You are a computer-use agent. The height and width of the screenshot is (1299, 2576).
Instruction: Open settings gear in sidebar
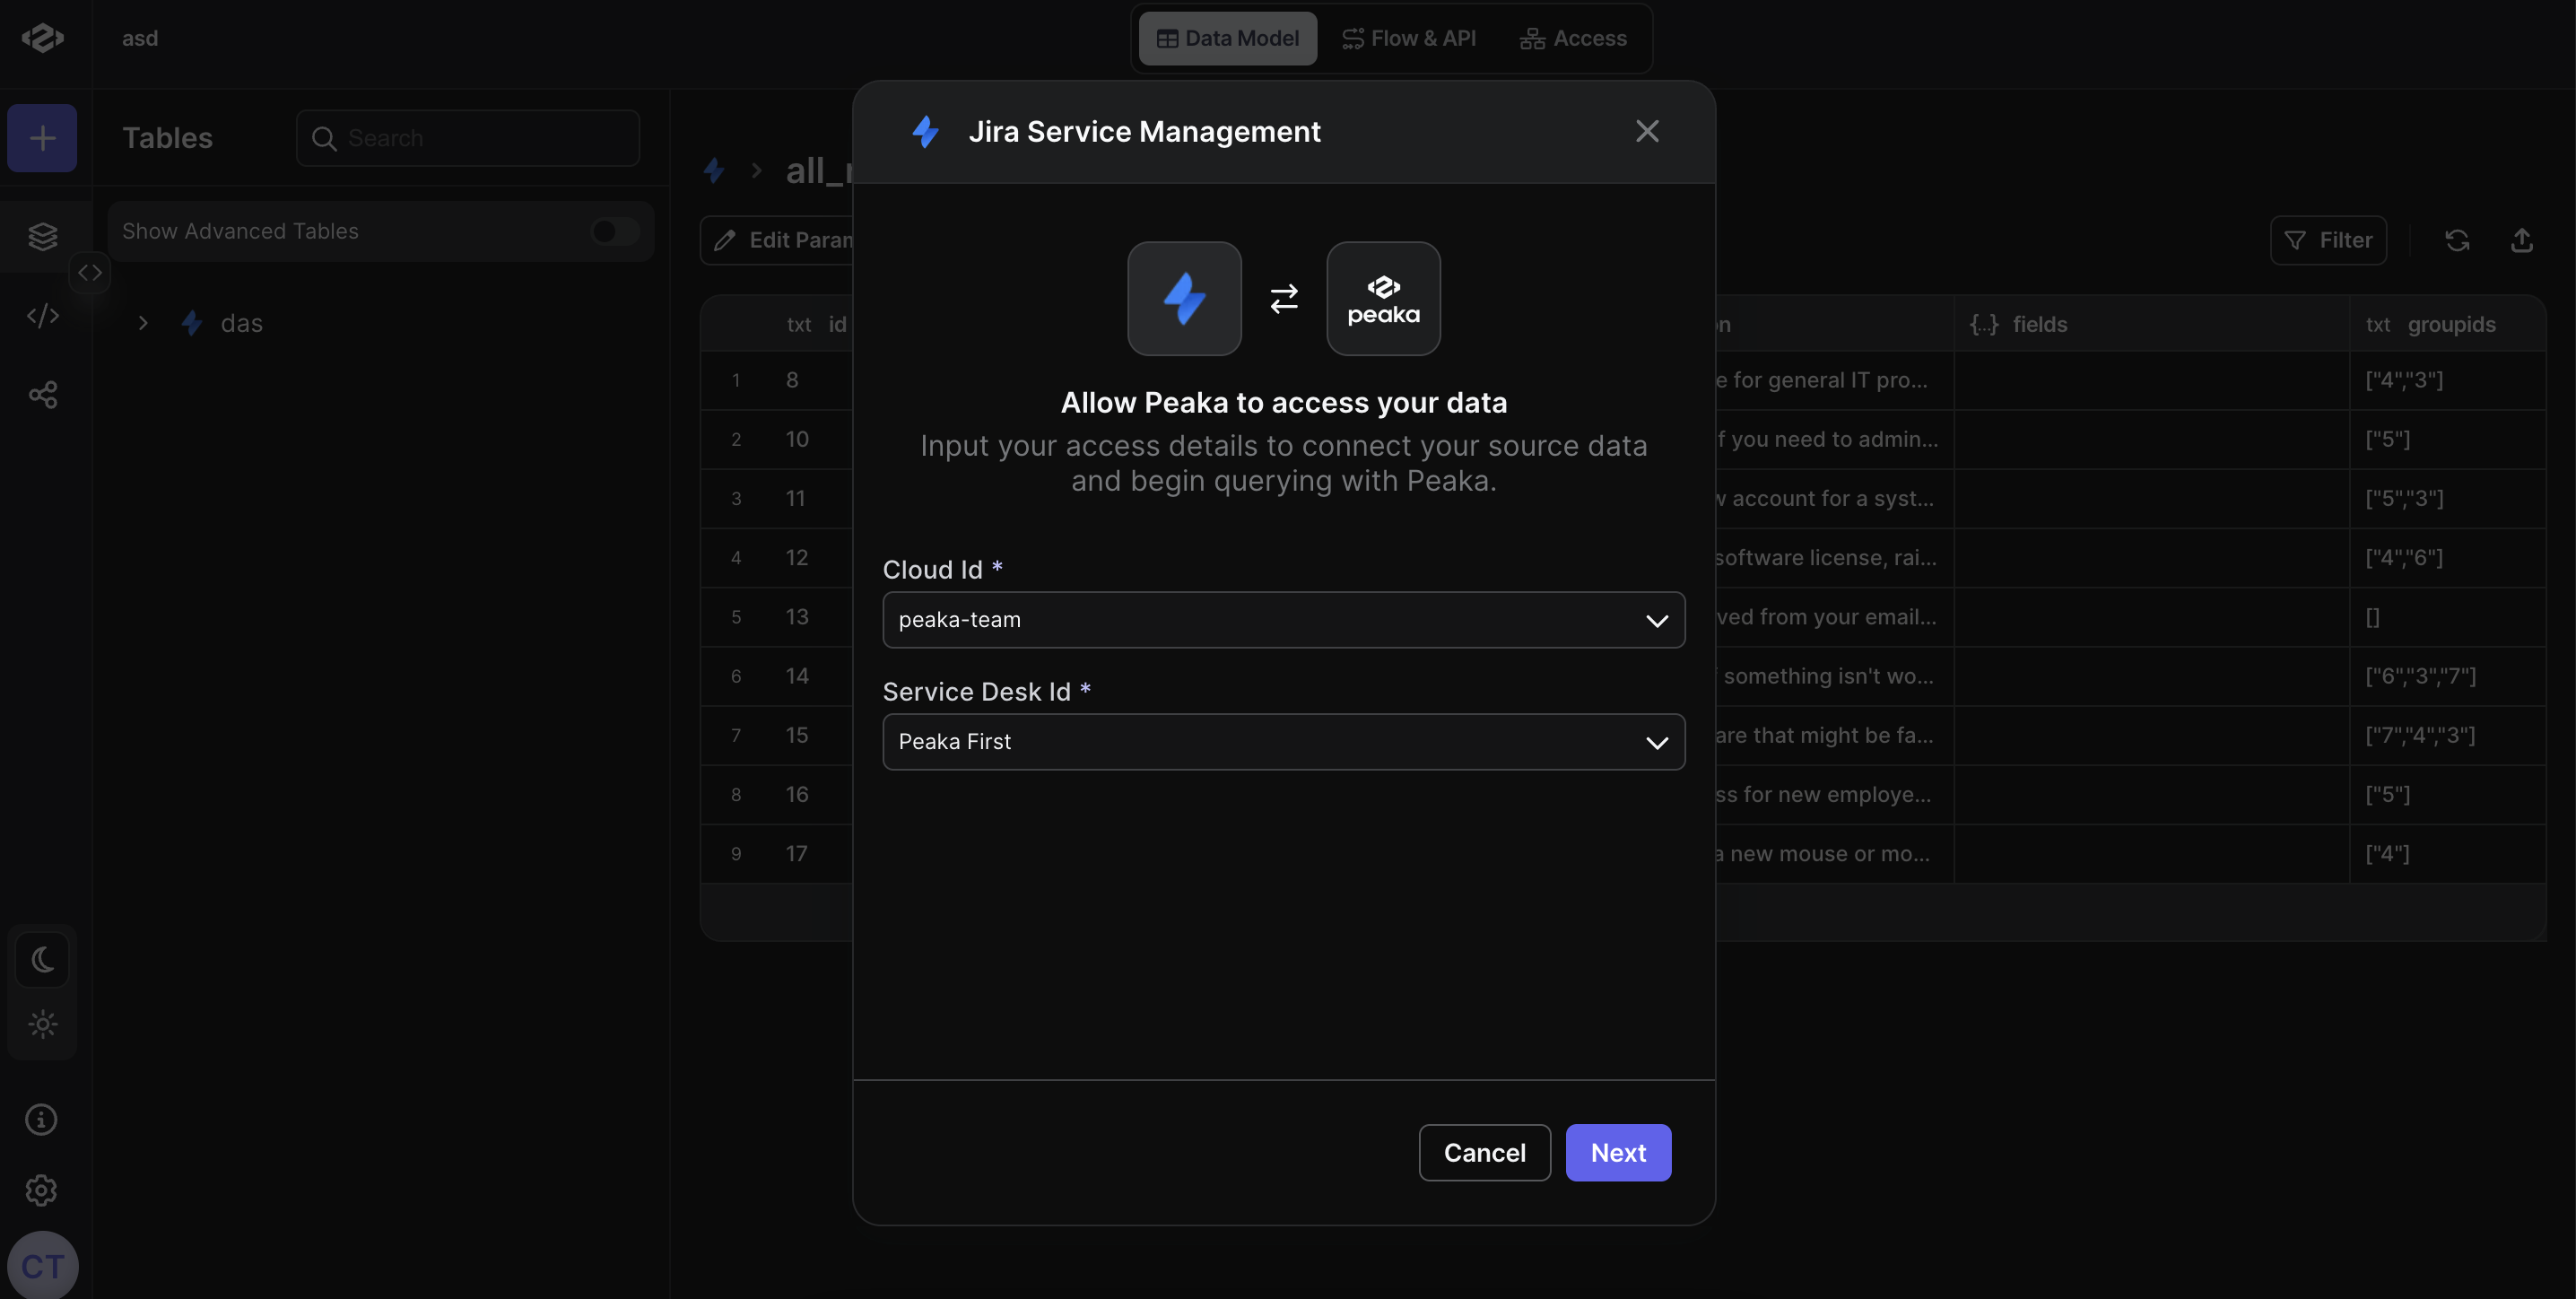41,1190
